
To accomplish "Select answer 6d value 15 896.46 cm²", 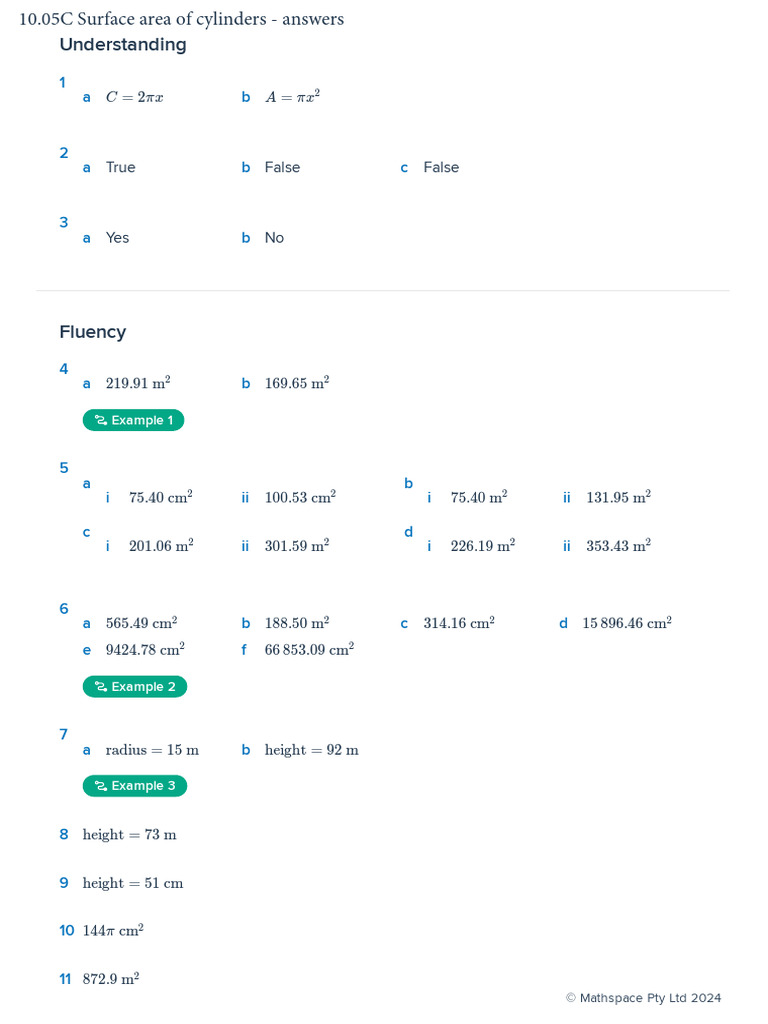I will (627, 622).
